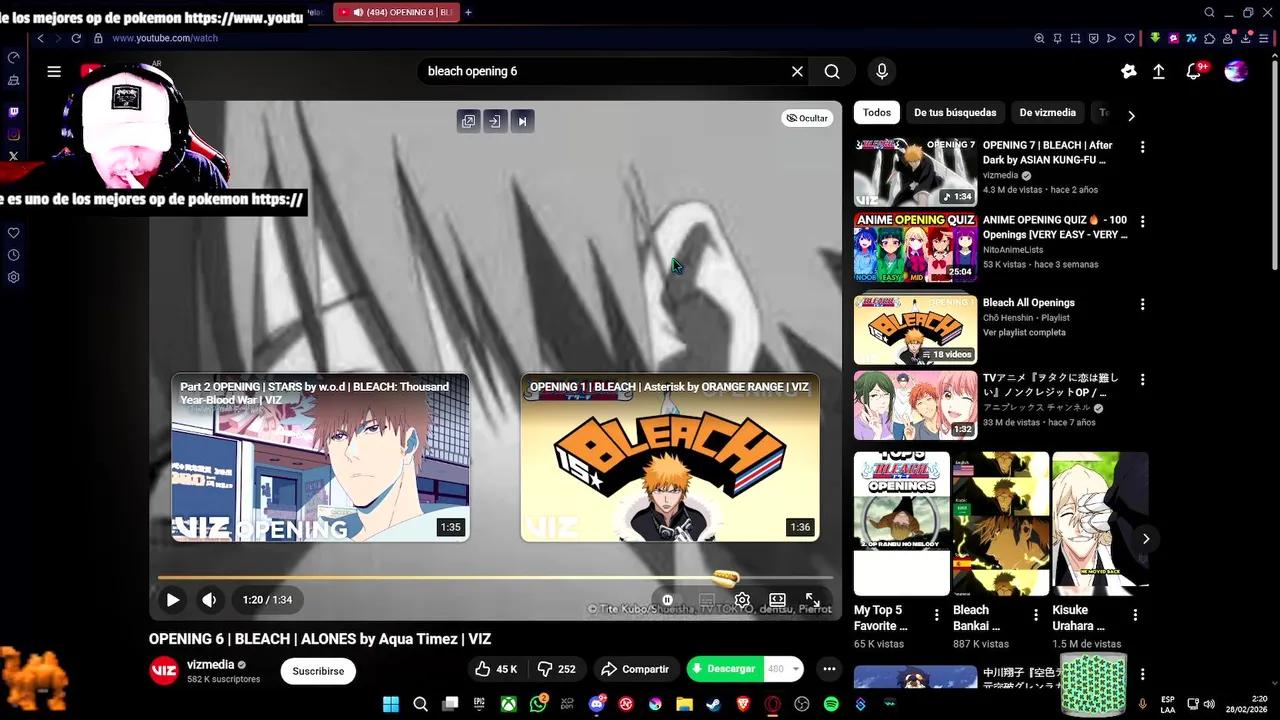Start voice search with microphone icon
Viewport: 1280px width, 720px height.
pos(881,71)
